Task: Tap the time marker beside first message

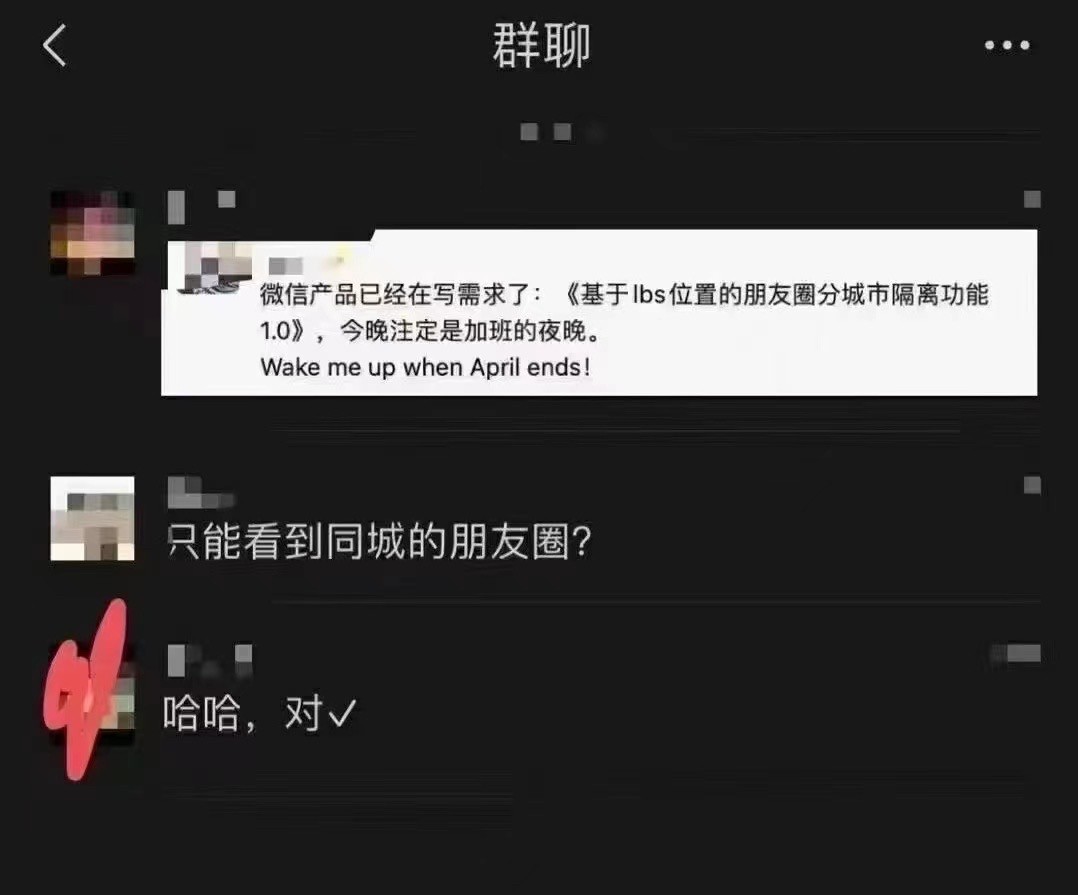Action: coord(1032,199)
